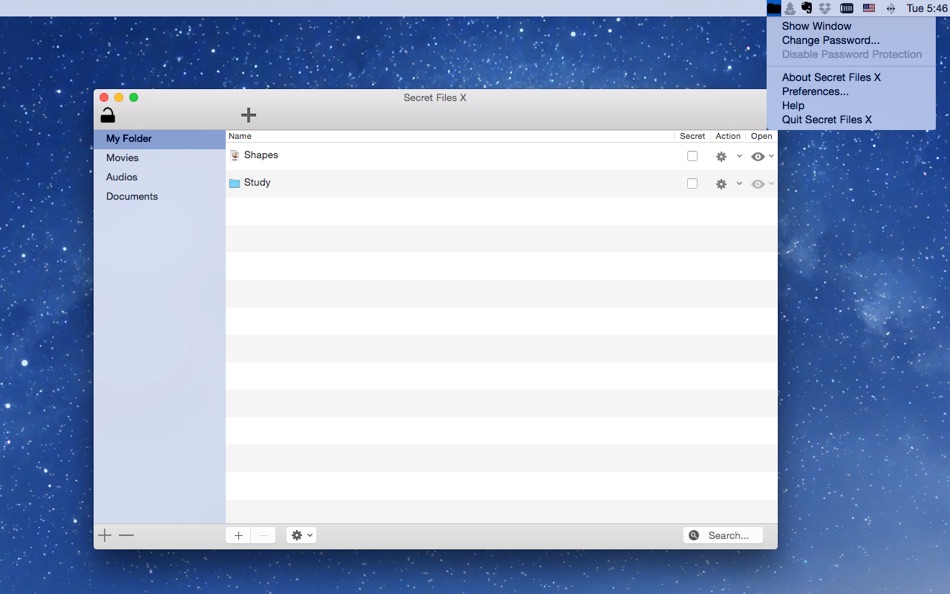Click the Action column header

728,136
